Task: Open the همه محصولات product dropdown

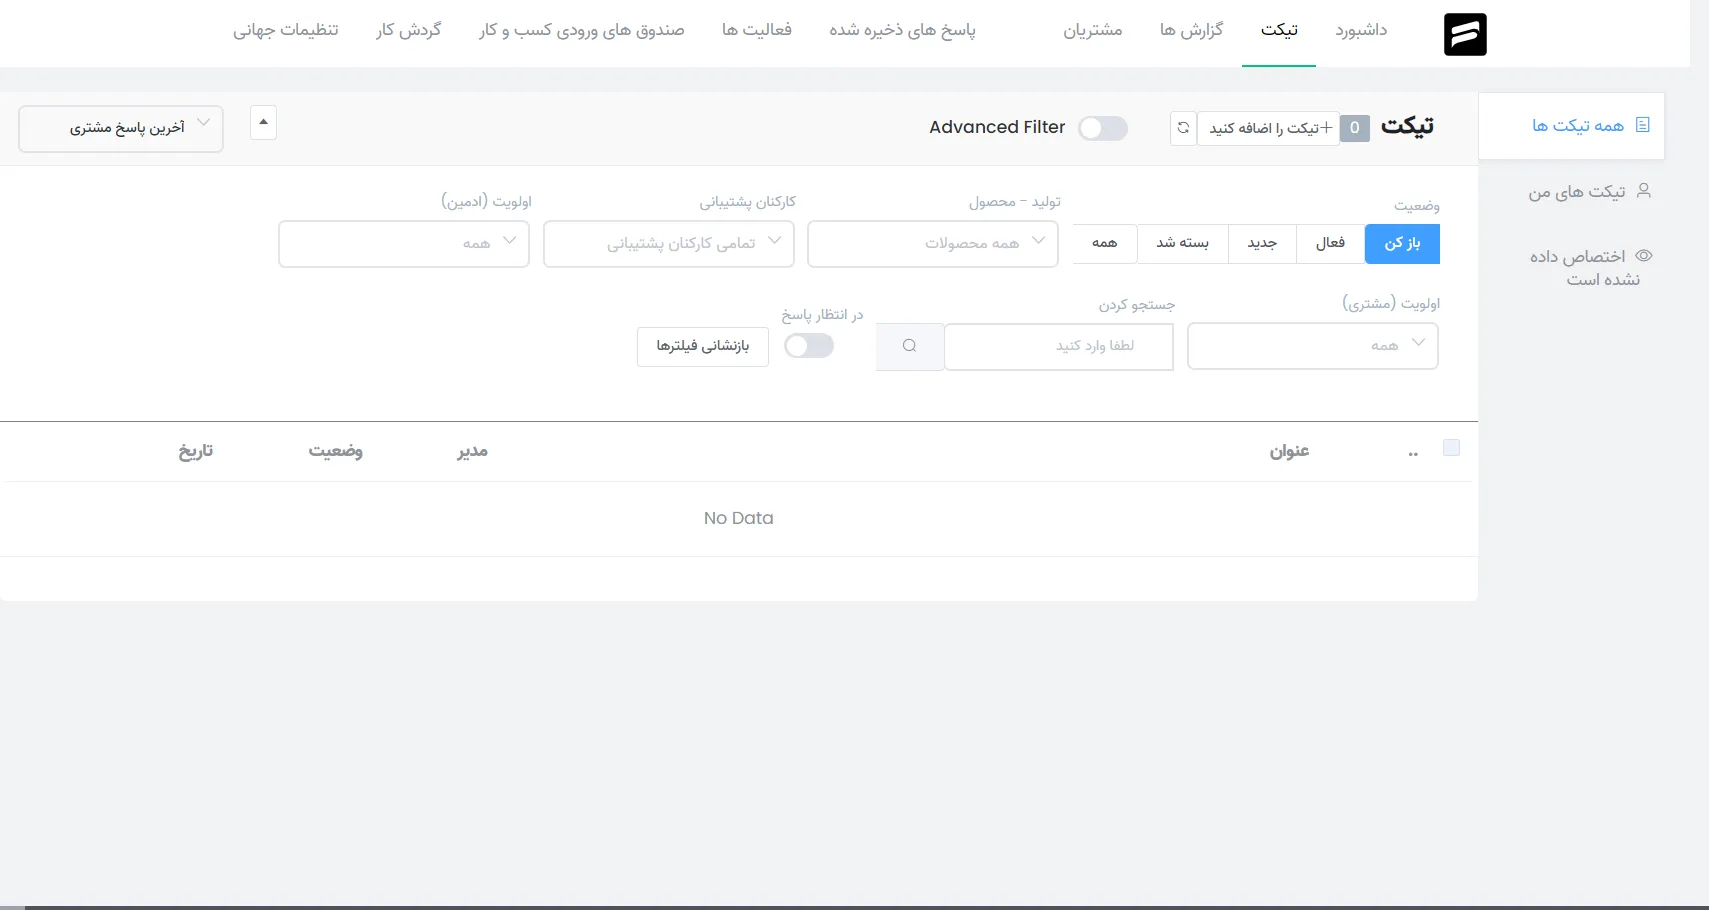Action: pos(933,244)
